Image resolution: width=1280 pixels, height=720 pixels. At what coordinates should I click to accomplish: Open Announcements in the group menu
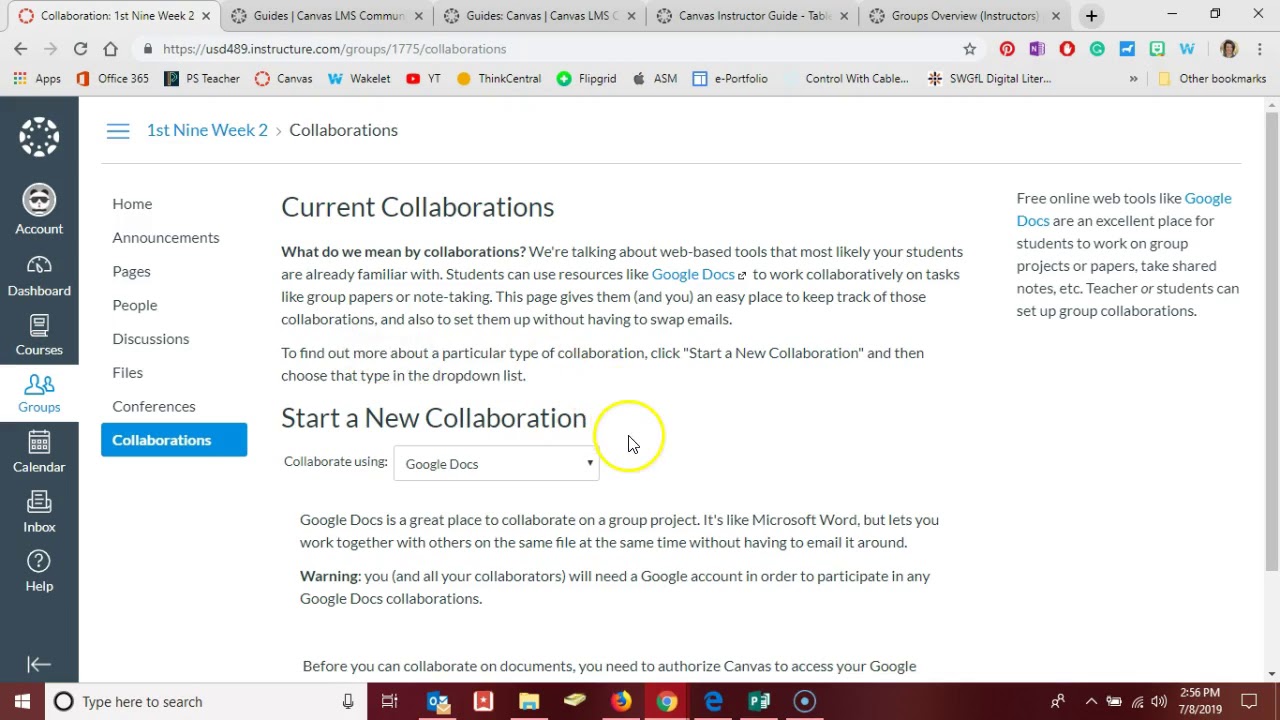pos(165,238)
